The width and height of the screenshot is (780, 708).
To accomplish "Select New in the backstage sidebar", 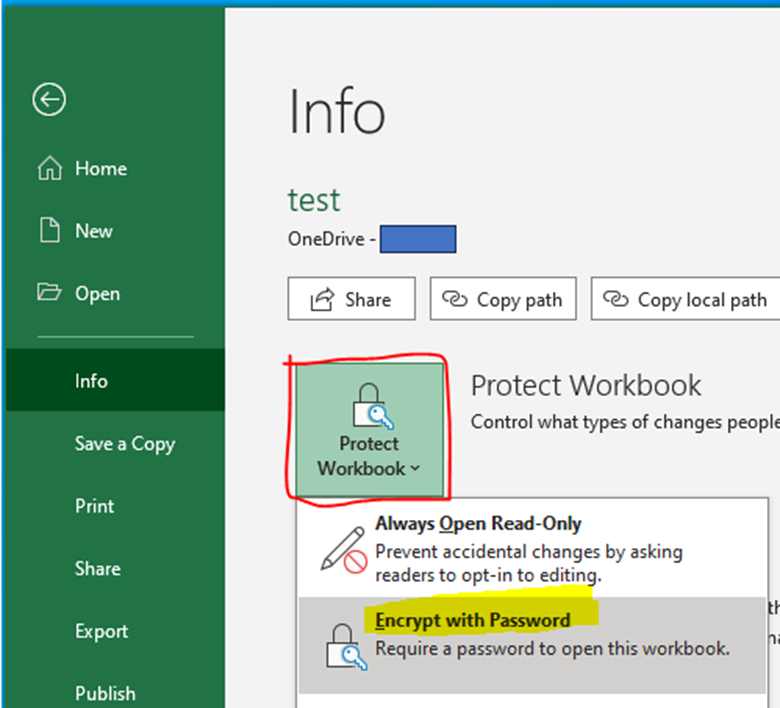I will coord(115,230).
